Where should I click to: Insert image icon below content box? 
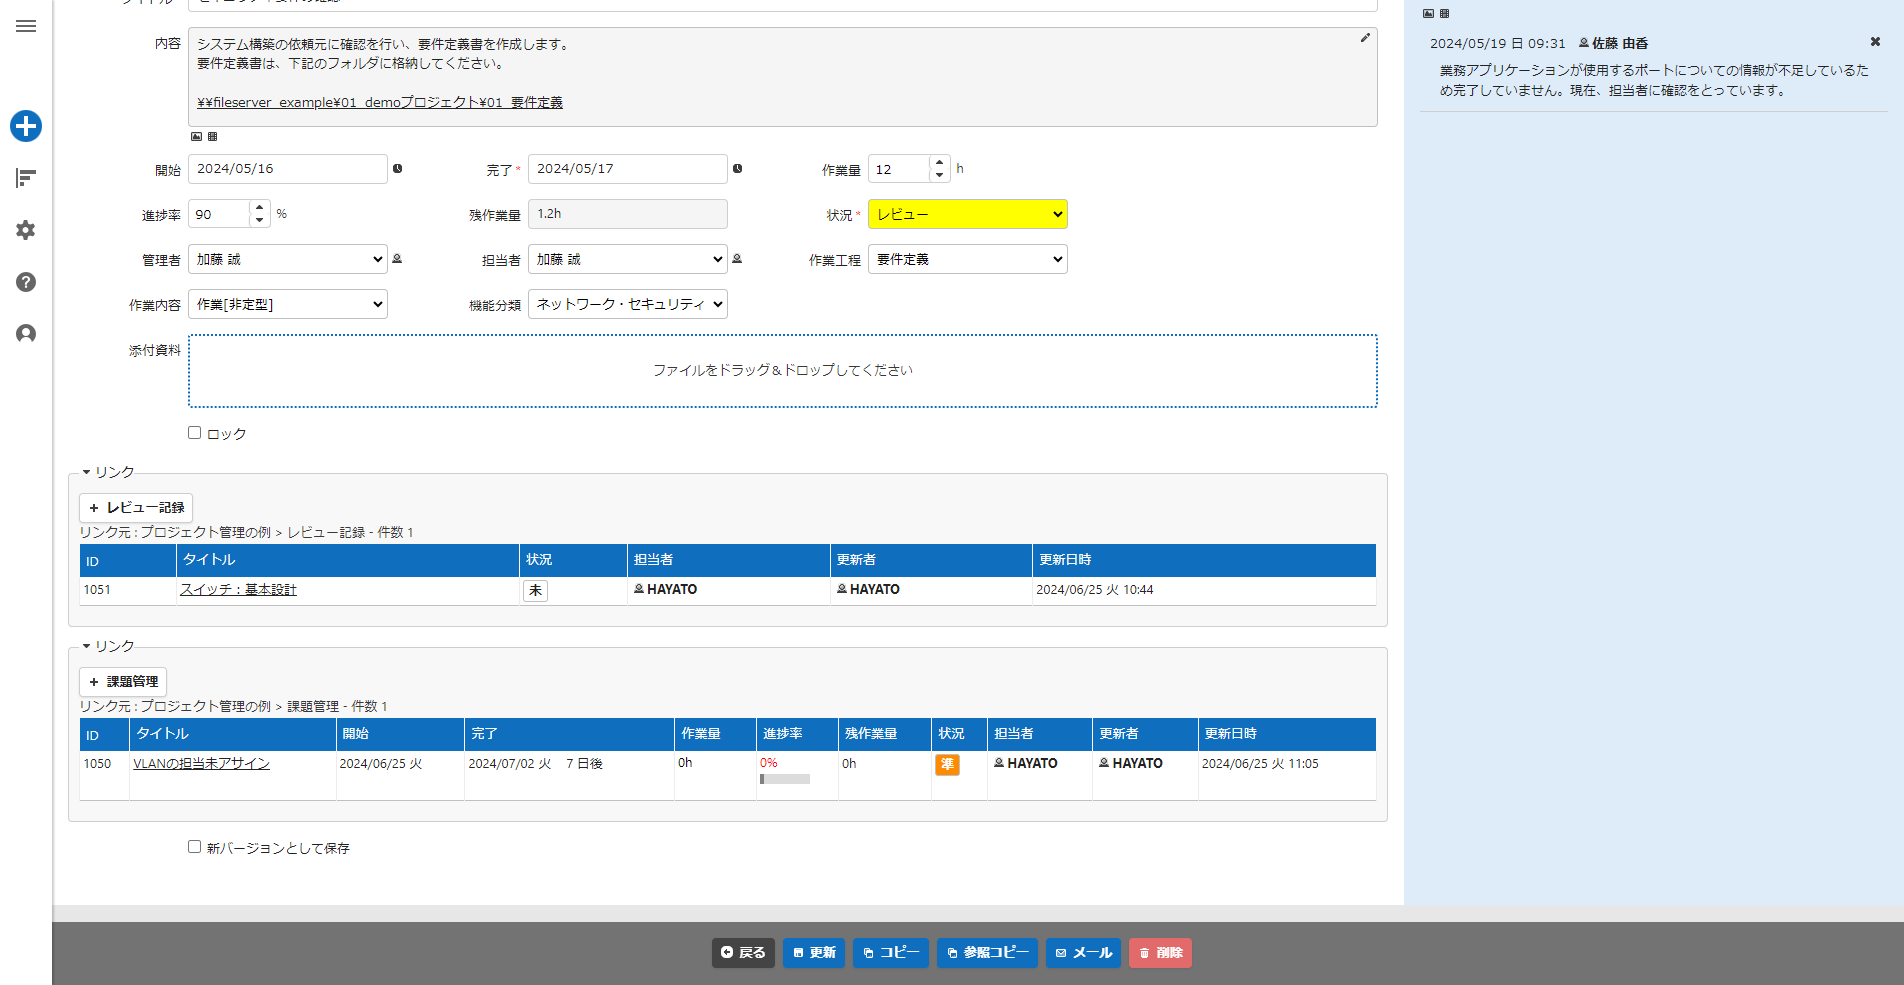point(196,137)
